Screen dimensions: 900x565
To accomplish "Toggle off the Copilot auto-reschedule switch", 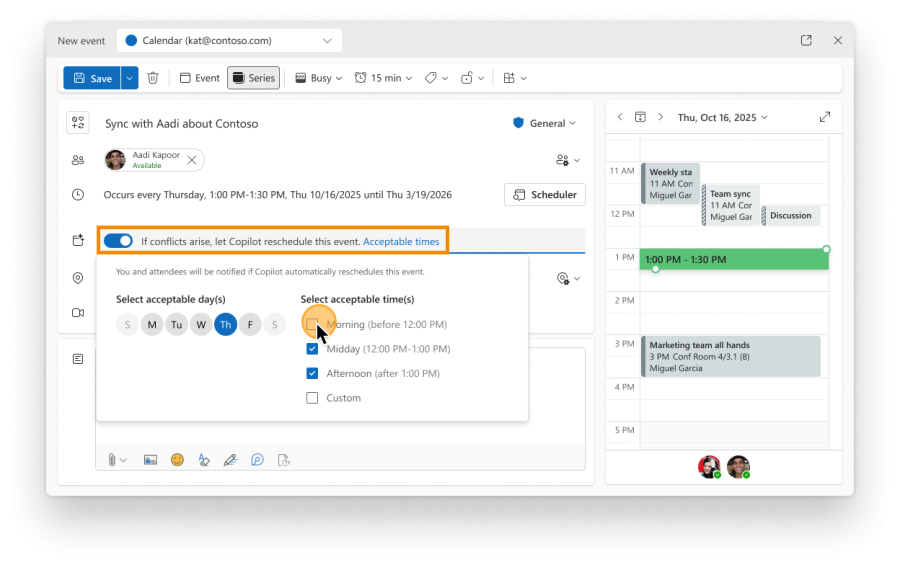I will click(118, 241).
